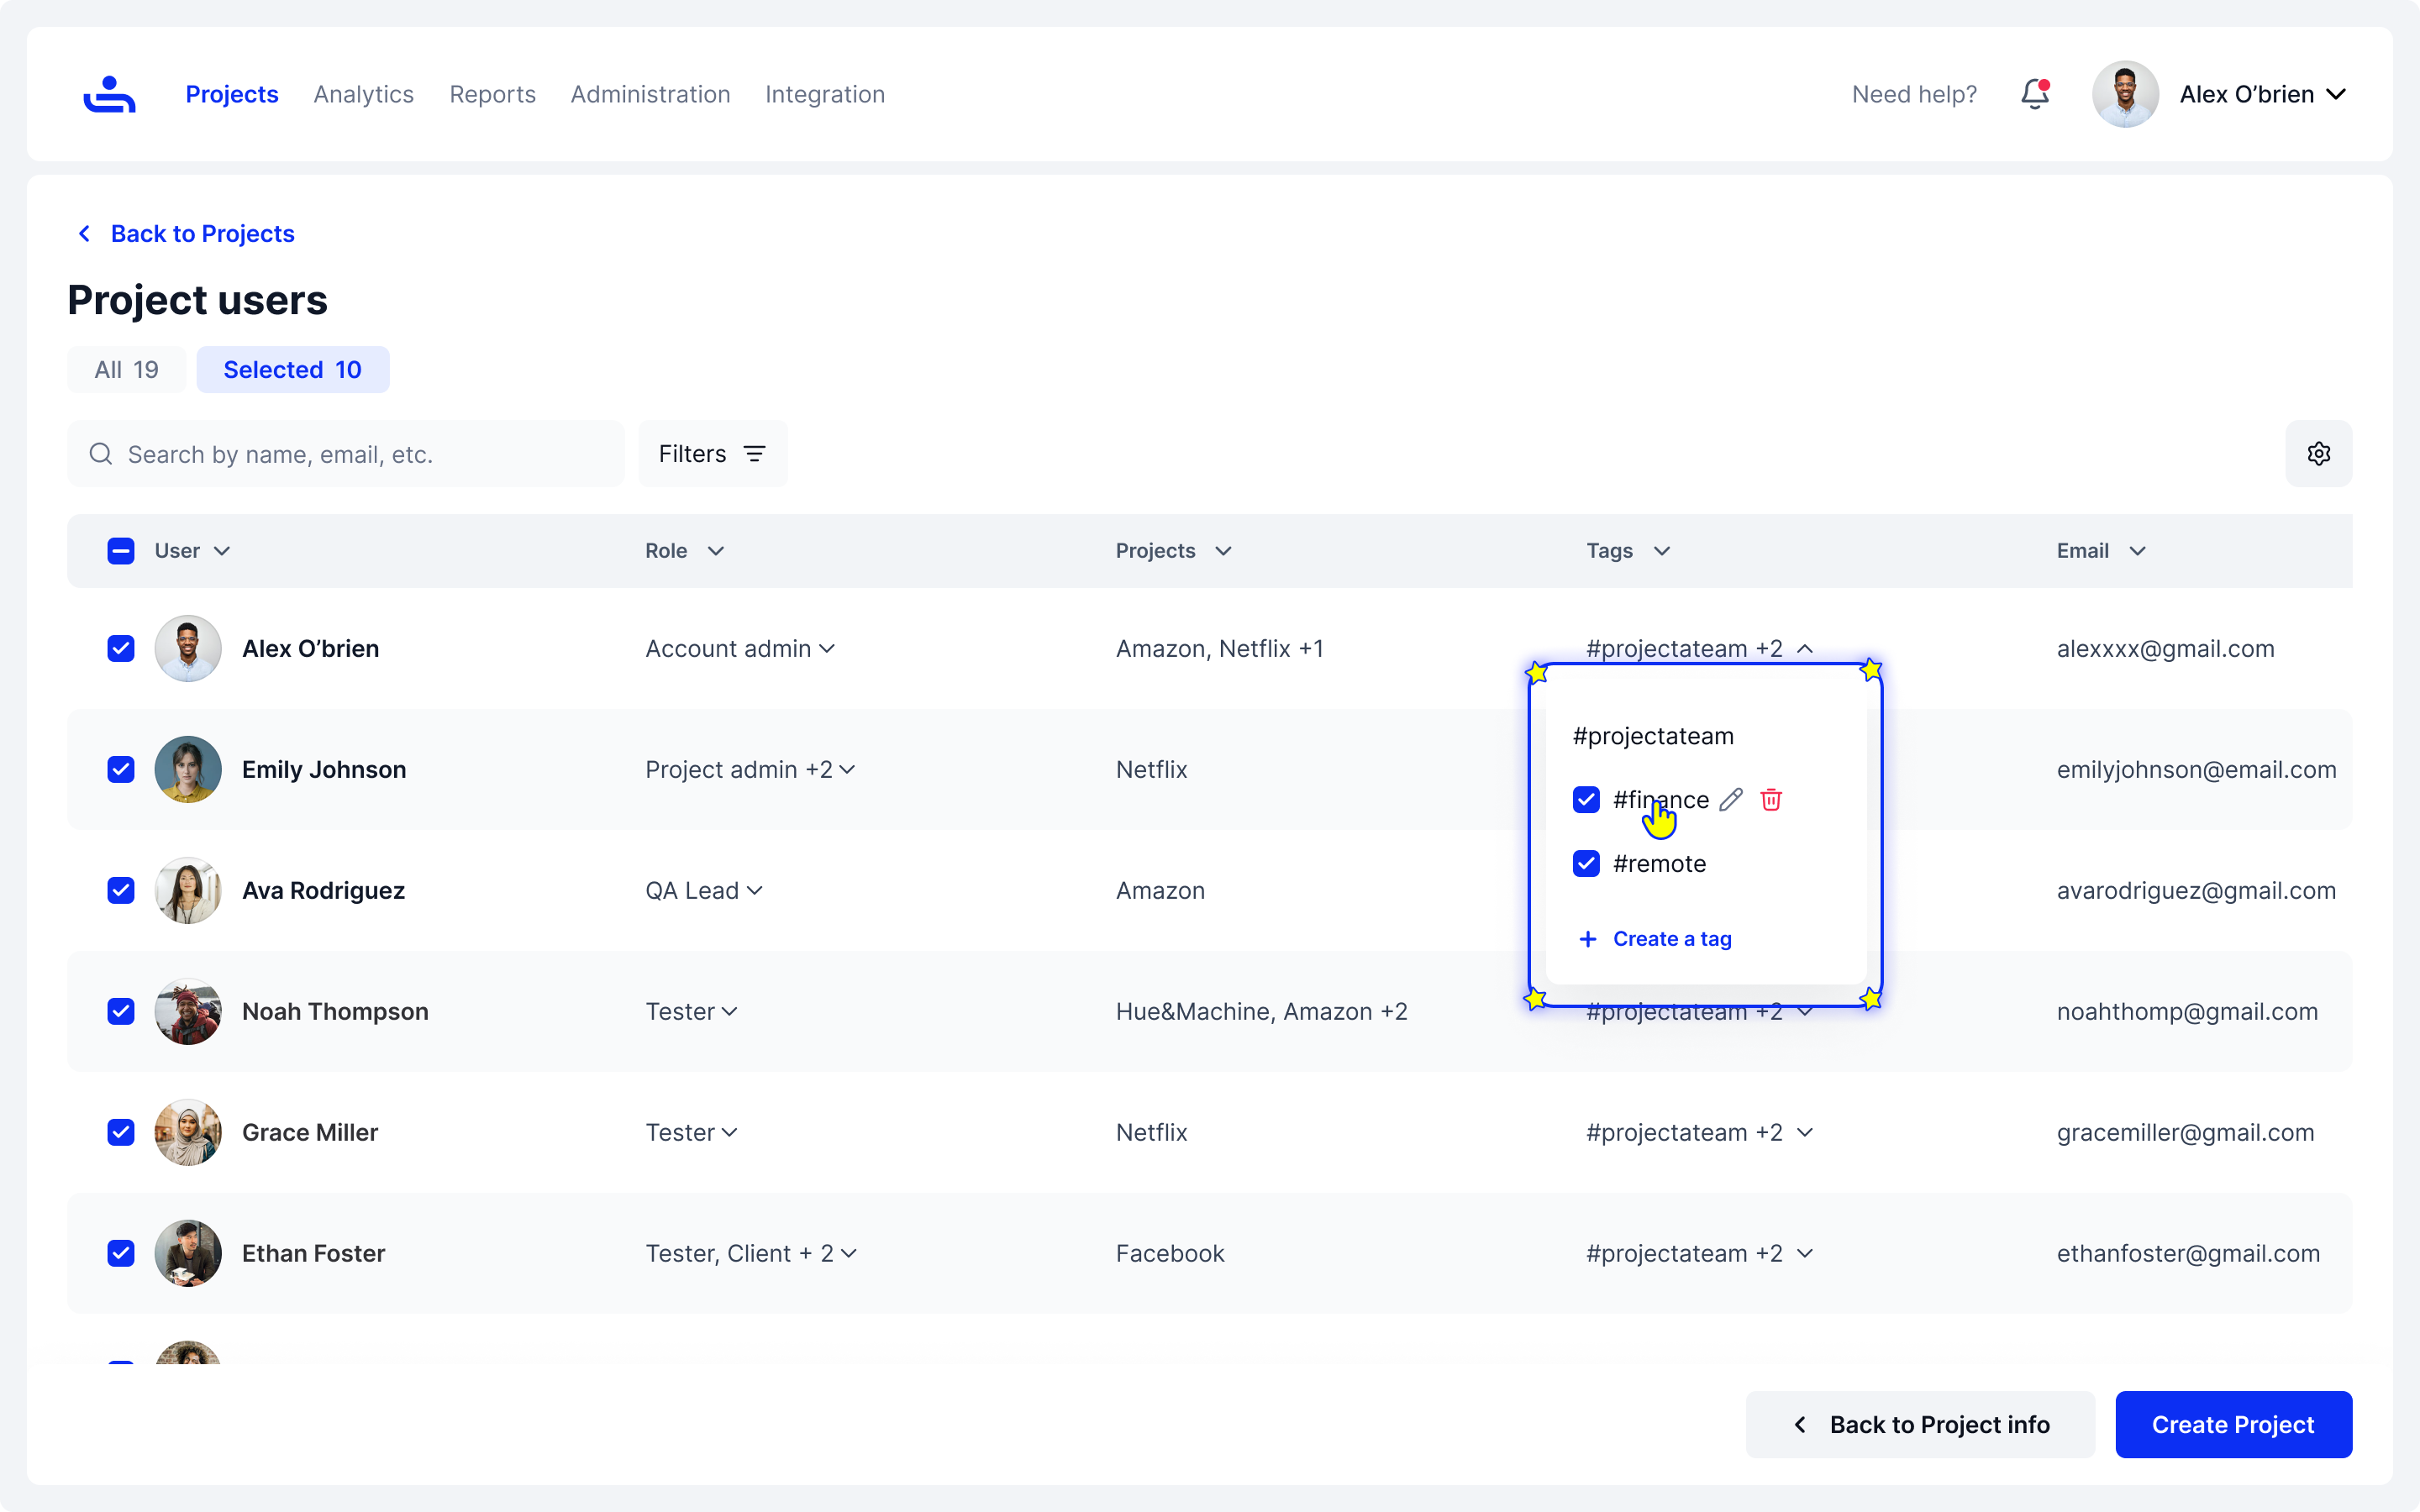
Task: Open table settings gear icon
Action: pos(2318,454)
